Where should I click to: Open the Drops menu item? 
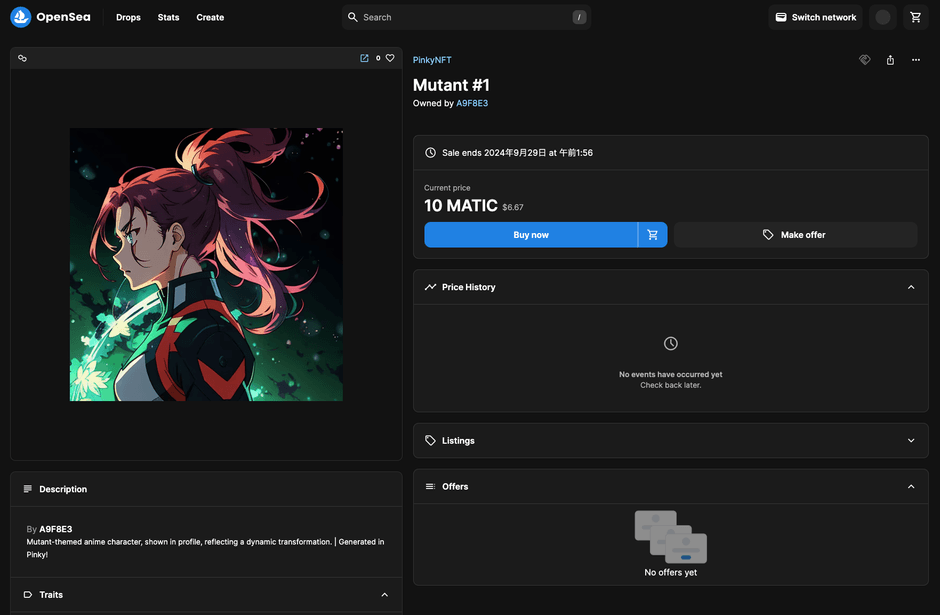(x=128, y=17)
